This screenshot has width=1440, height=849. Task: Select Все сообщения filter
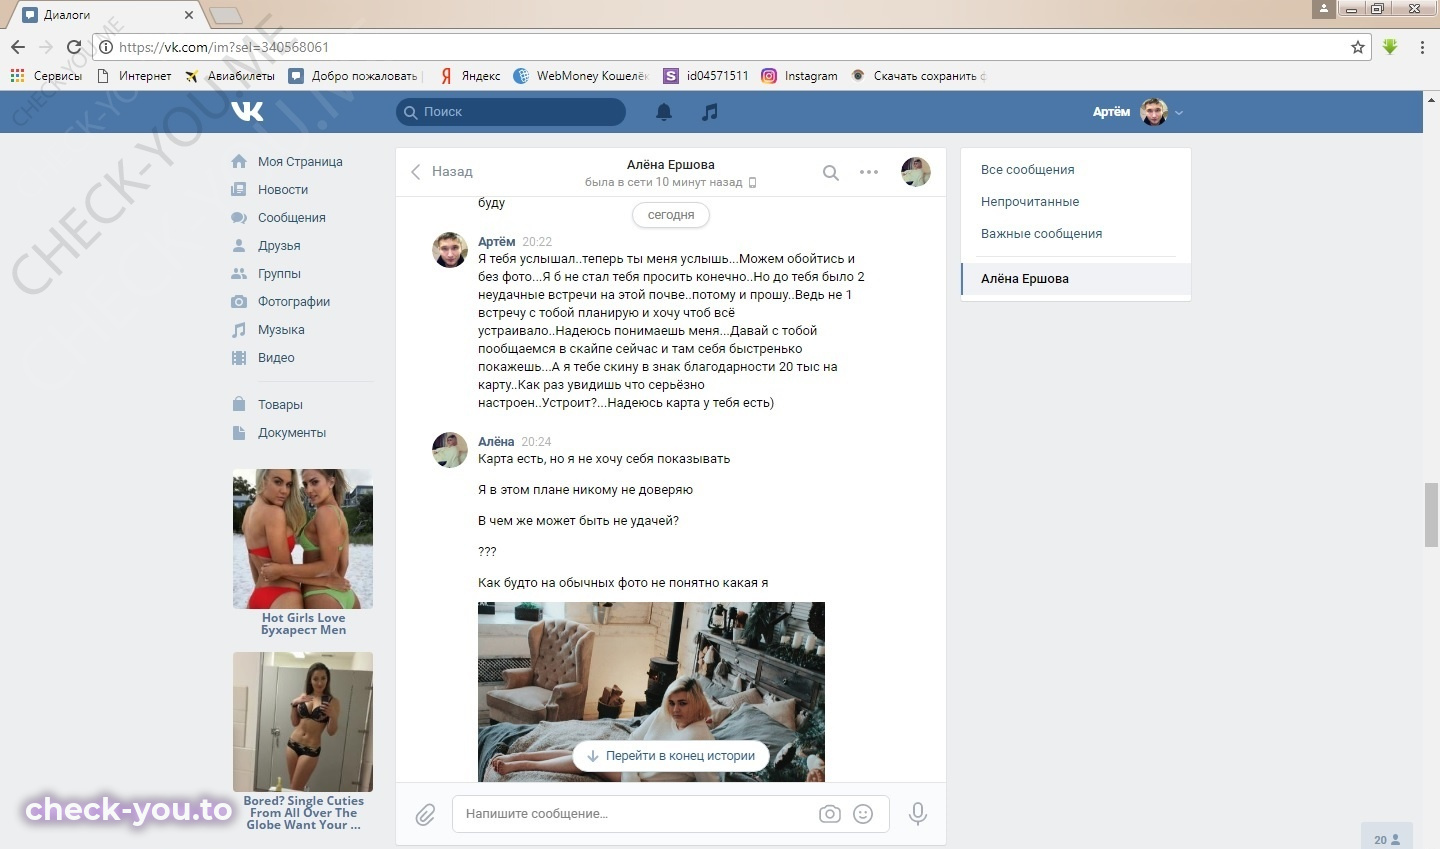tap(1027, 170)
